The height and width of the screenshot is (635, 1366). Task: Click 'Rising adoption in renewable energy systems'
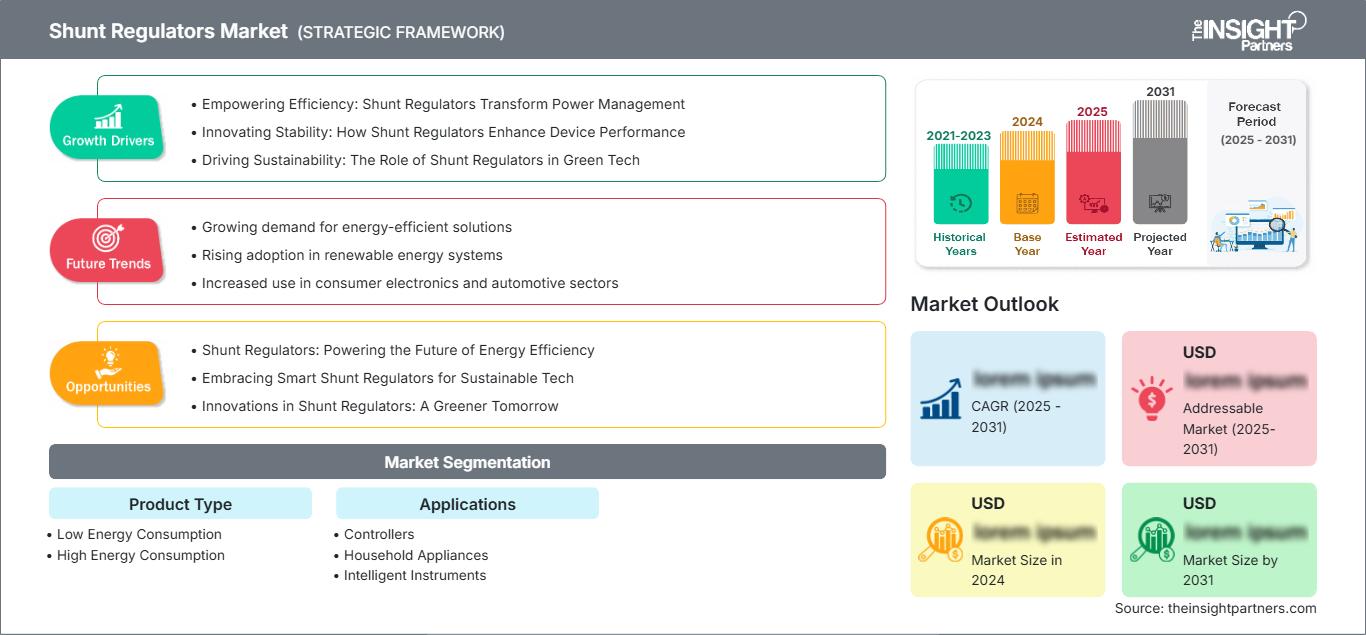352,255
